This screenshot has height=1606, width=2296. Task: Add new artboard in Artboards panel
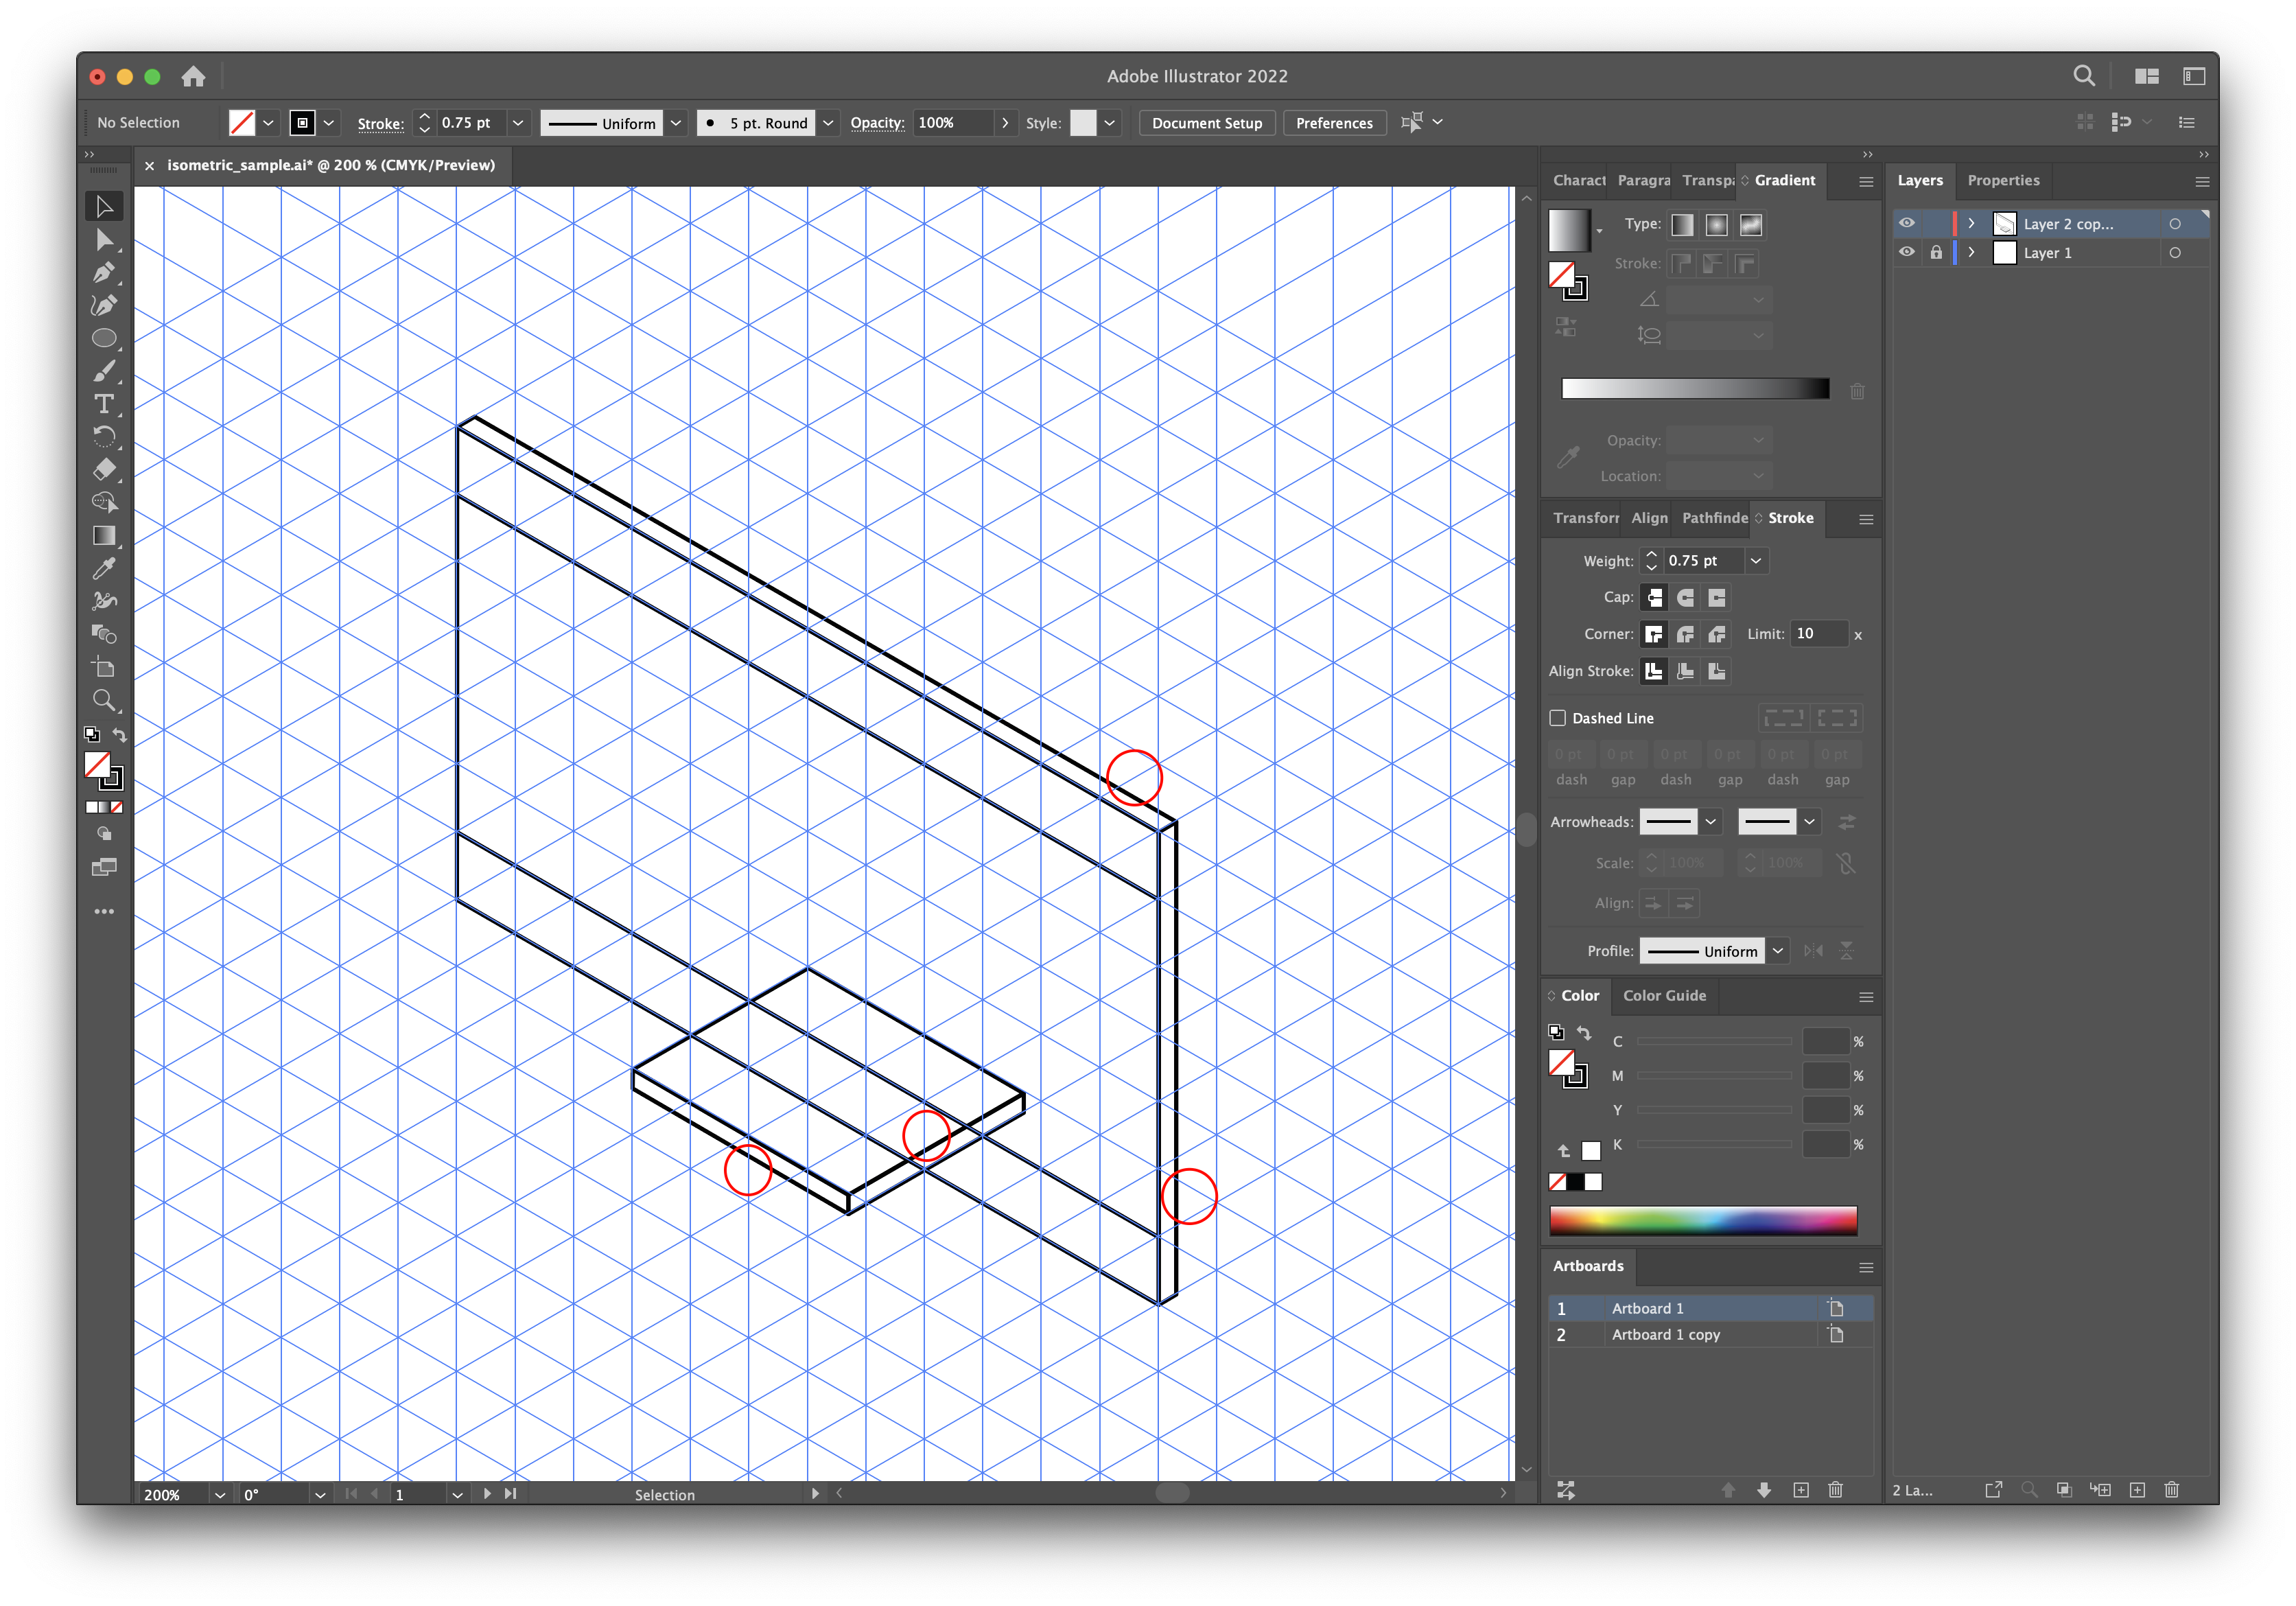pos(1801,1490)
